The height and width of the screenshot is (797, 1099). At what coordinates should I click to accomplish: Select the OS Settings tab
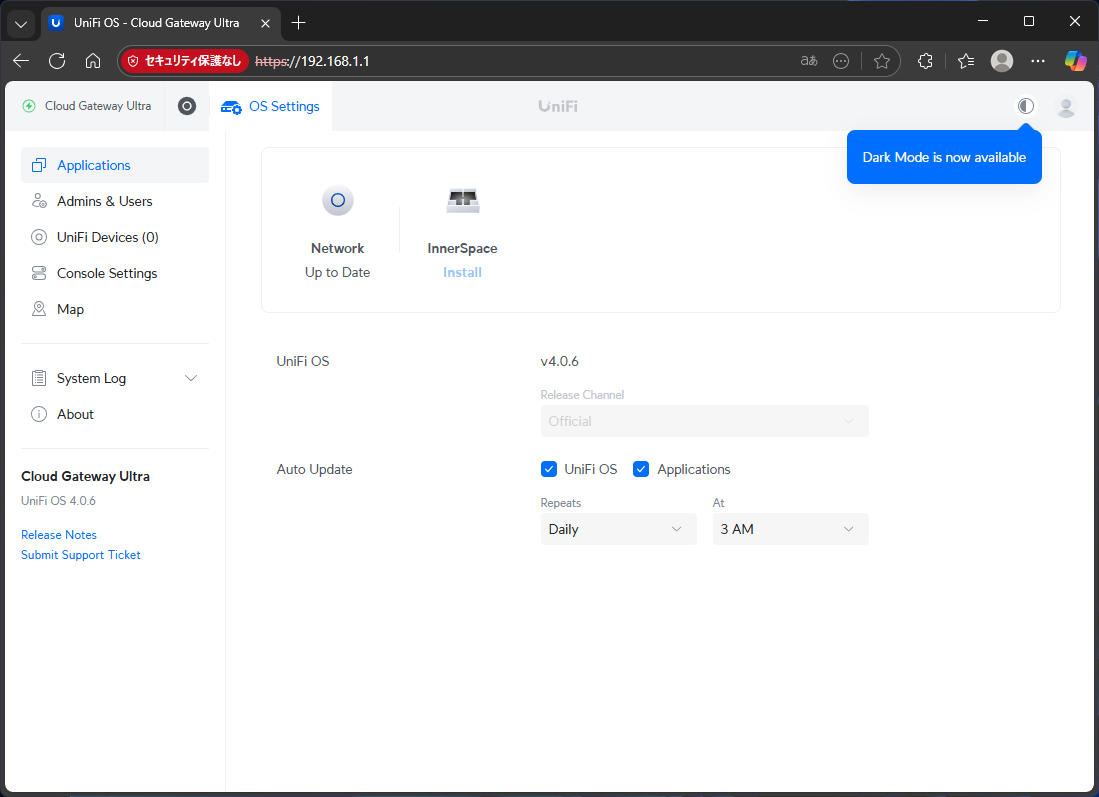pos(271,106)
